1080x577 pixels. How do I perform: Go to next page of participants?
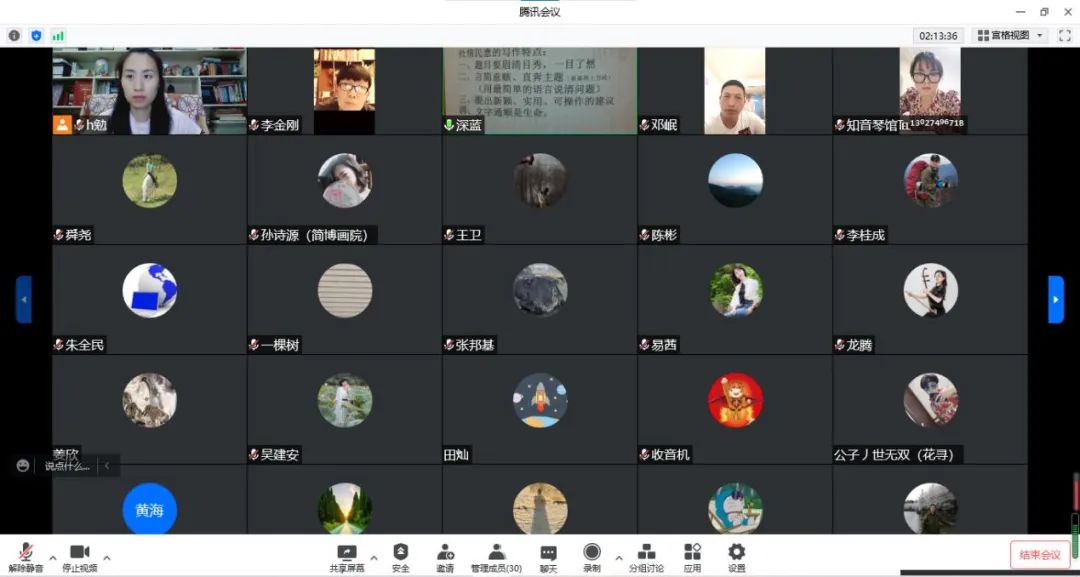pyautogui.click(x=1056, y=300)
